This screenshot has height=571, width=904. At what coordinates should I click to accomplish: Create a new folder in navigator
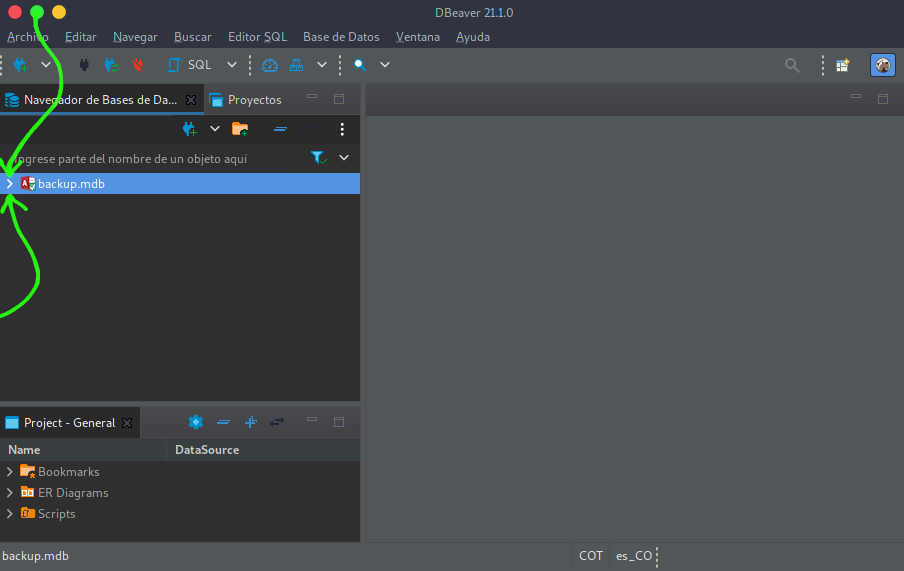240,129
